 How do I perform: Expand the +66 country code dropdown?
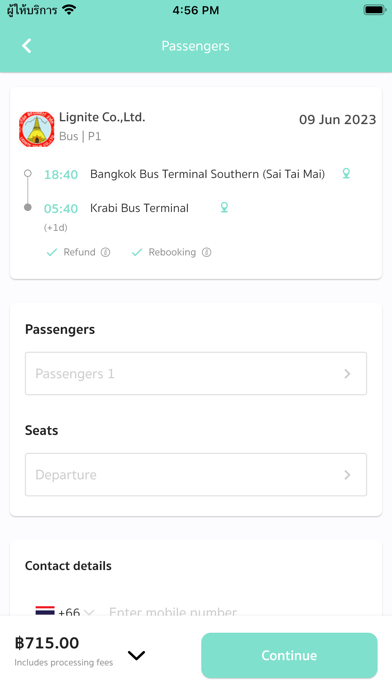pyautogui.click(x=76, y=612)
